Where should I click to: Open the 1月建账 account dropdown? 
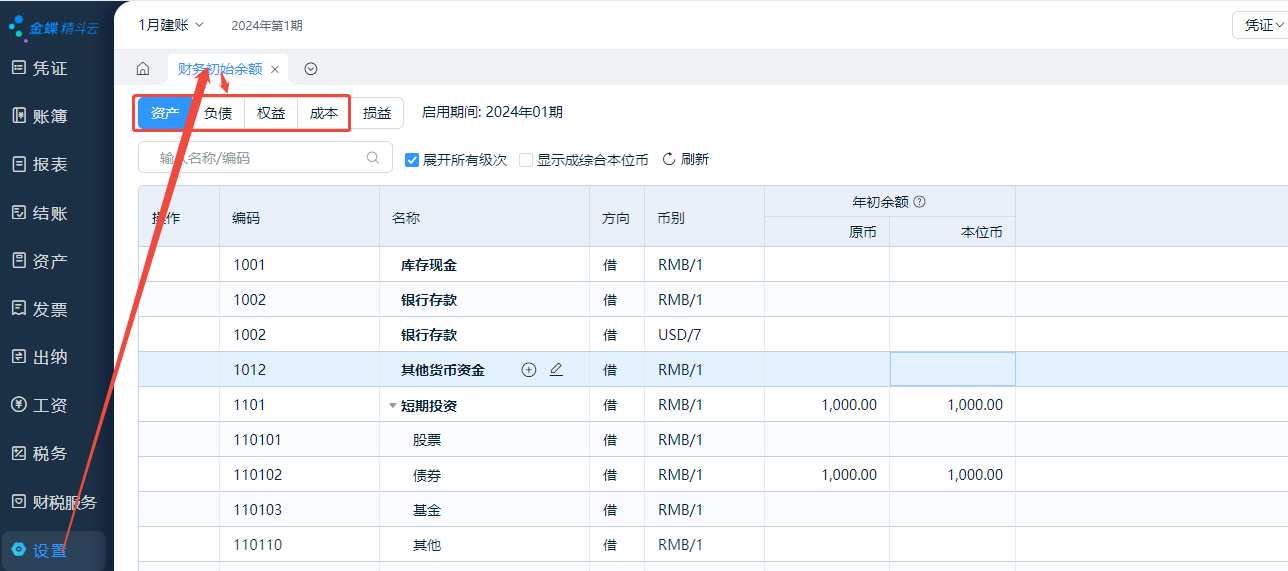point(170,25)
